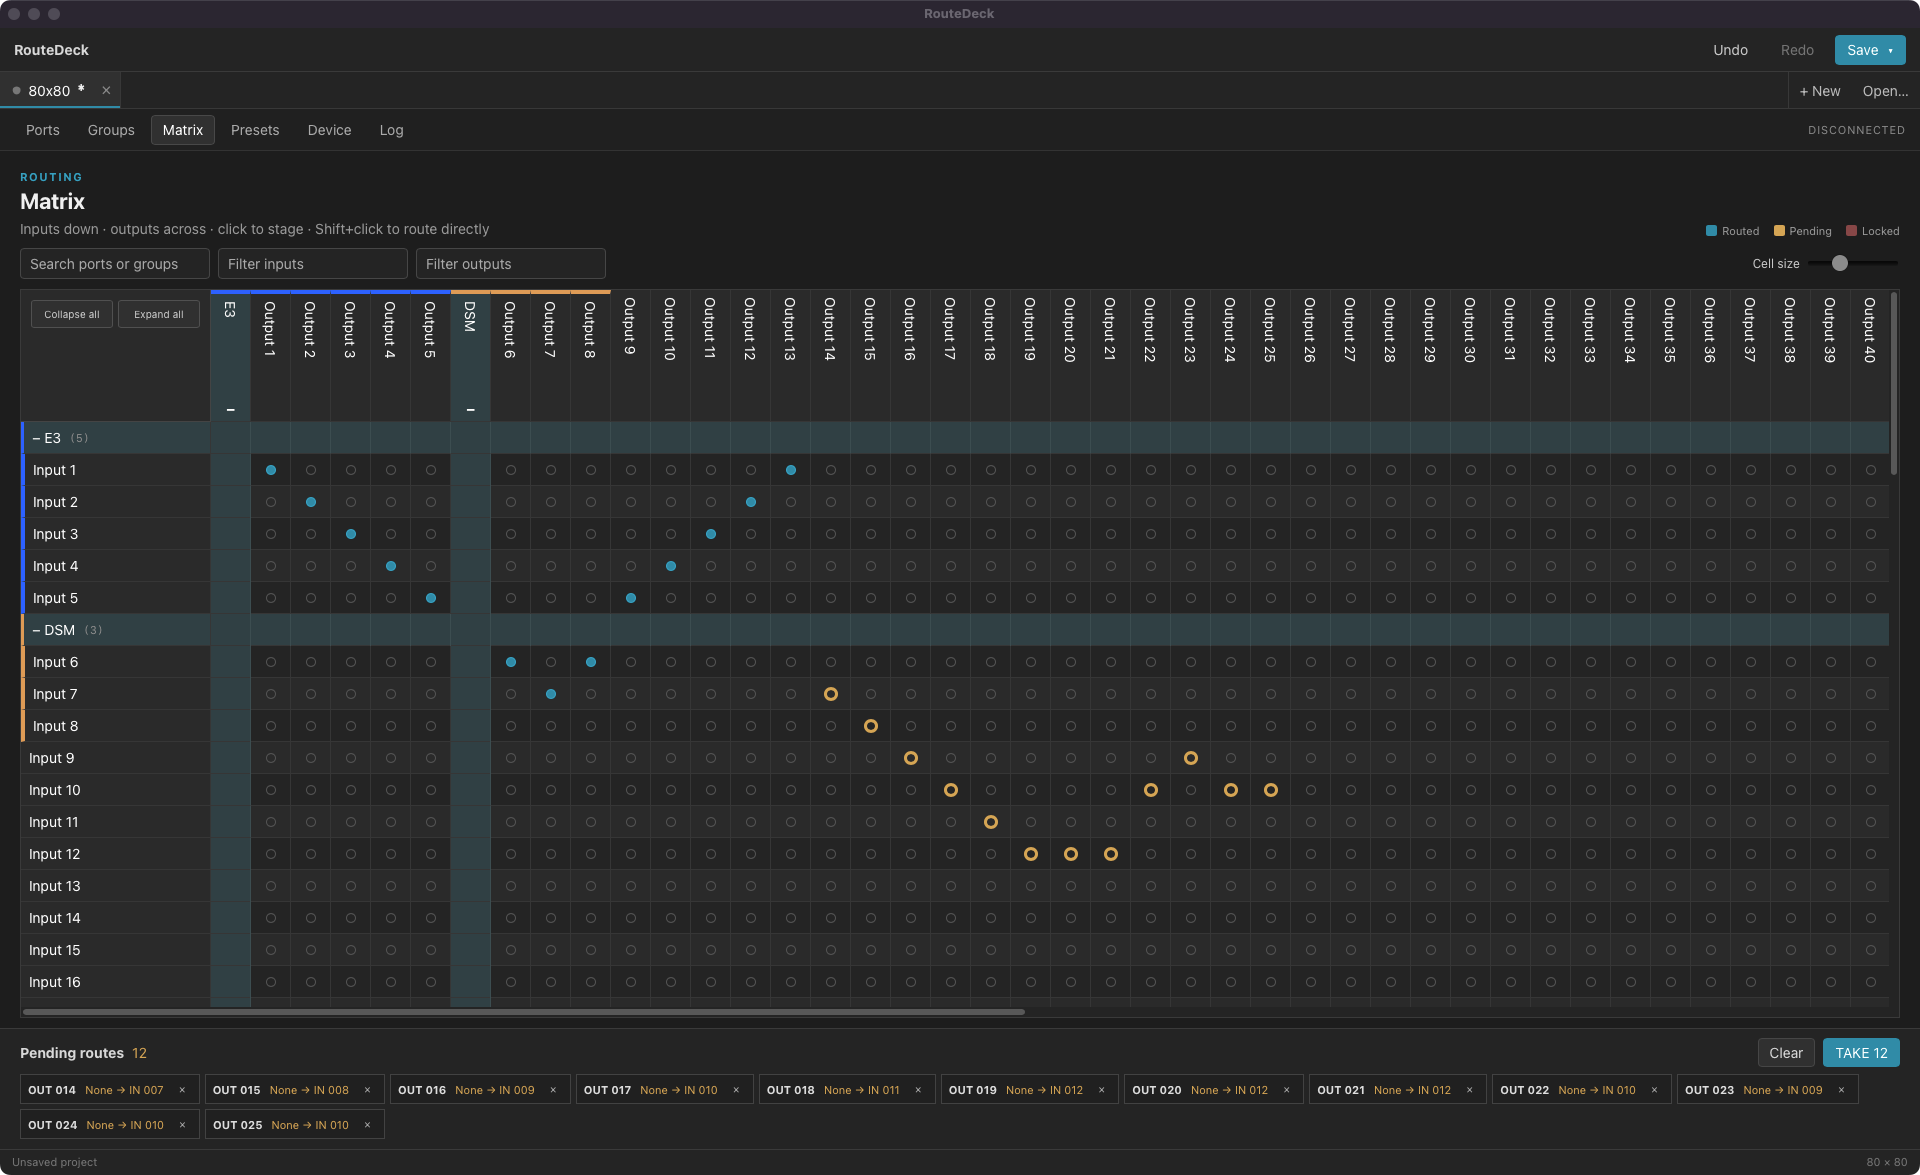Switch to the Ports tab

(x=43, y=130)
